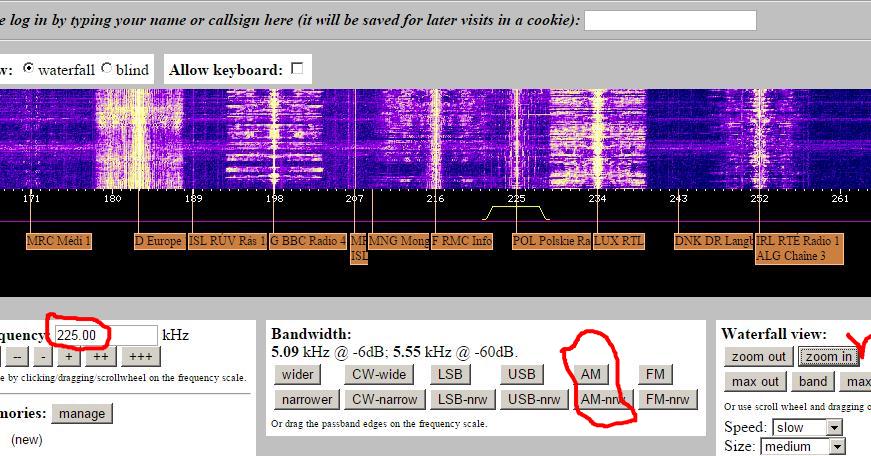This screenshot has height=456, width=871.
Task: Select USB mode
Action: point(522,374)
